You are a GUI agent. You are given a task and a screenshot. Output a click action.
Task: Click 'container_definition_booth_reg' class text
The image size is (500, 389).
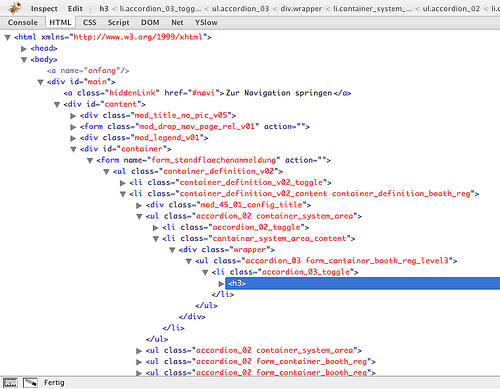tap(401, 194)
